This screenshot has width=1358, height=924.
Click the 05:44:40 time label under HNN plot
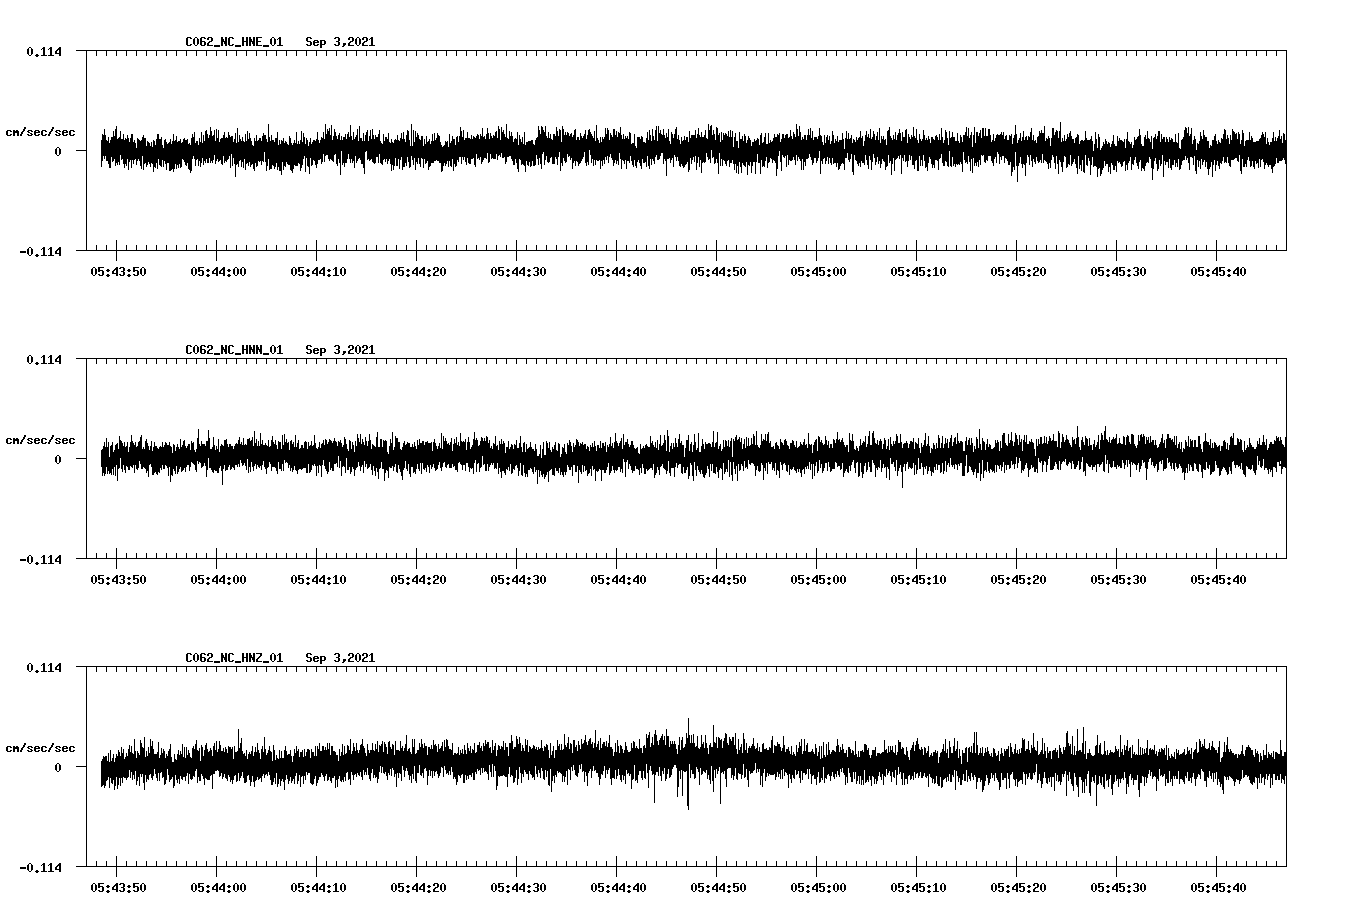(x=618, y=579)
